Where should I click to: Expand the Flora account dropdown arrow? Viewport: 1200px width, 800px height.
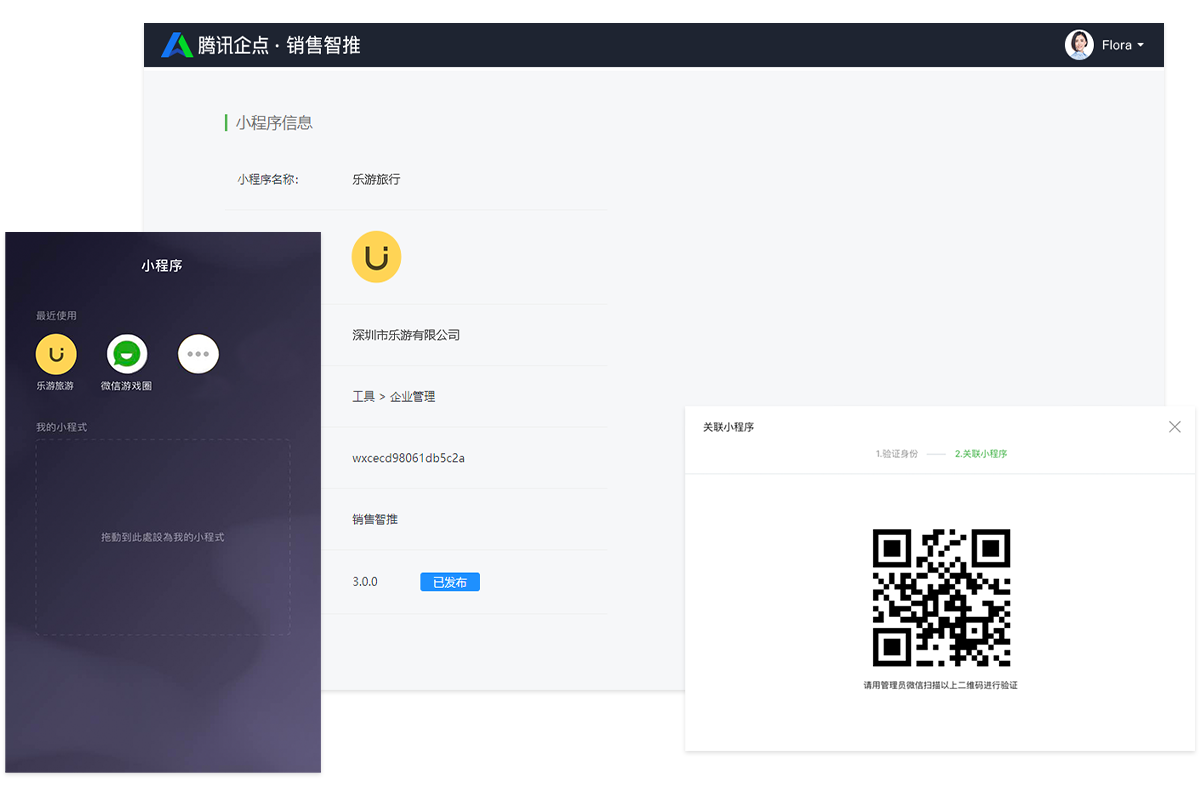[x=1140, y=45]
